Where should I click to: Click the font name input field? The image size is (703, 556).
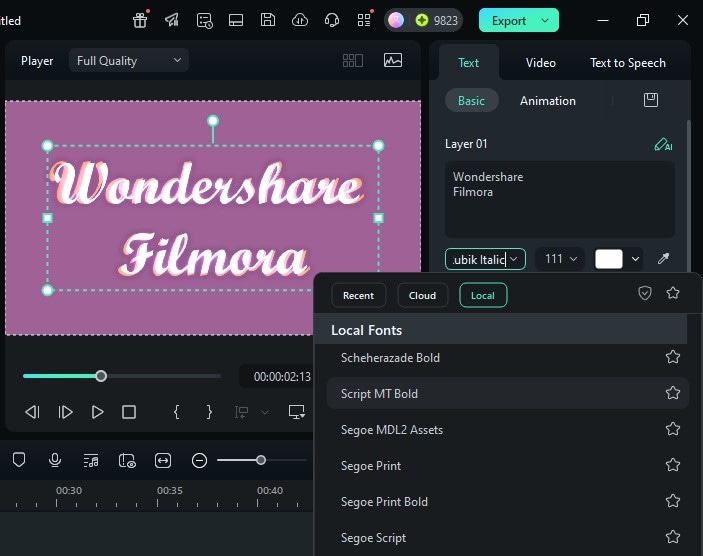click(x=478, y=259)
